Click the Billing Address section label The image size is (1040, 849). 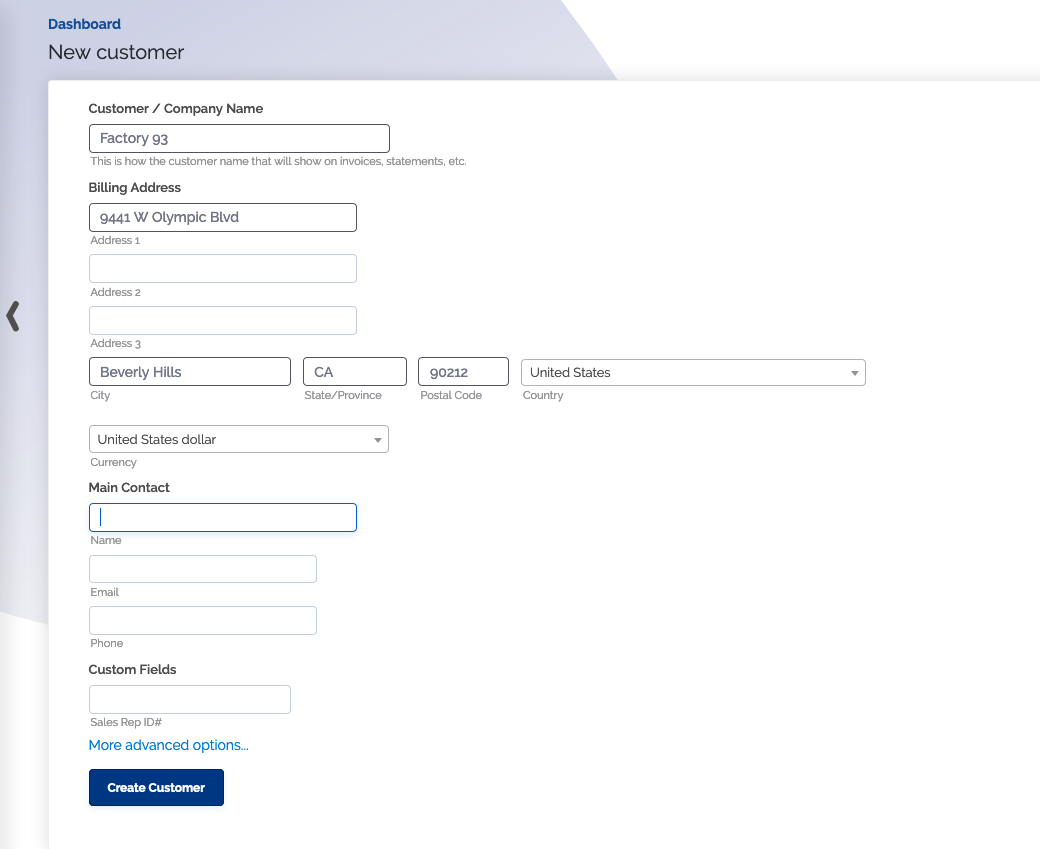pyautogui.click(x=135, y=188)
